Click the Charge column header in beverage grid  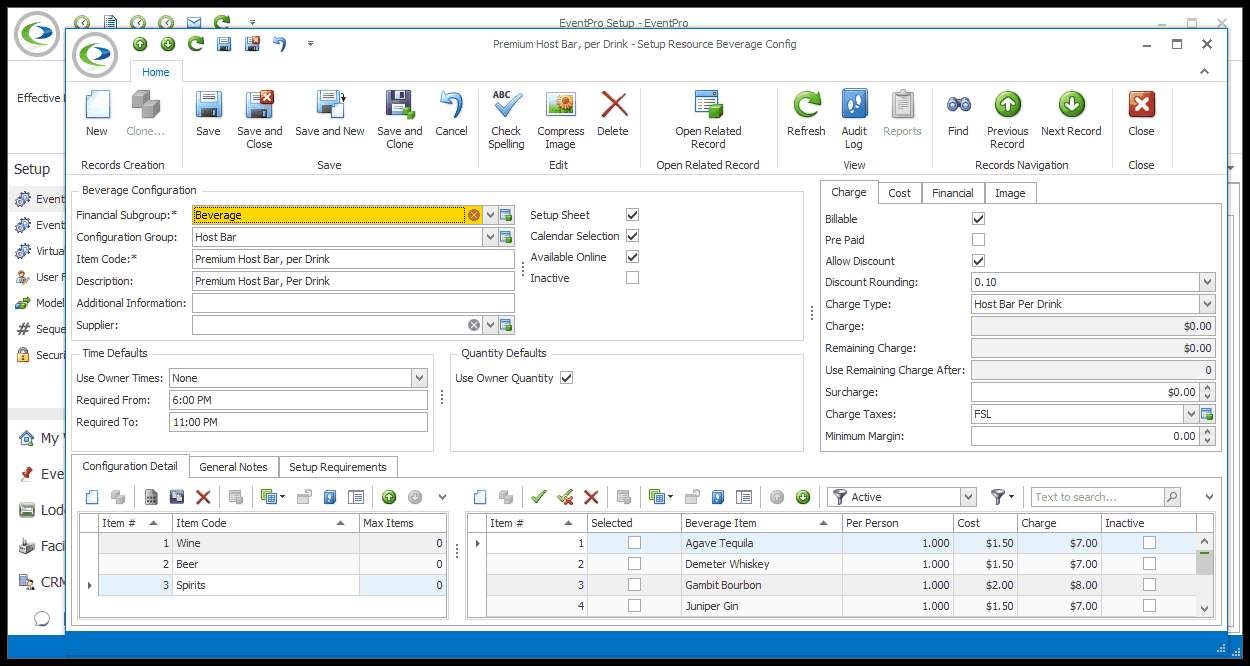pos(1059,523)
